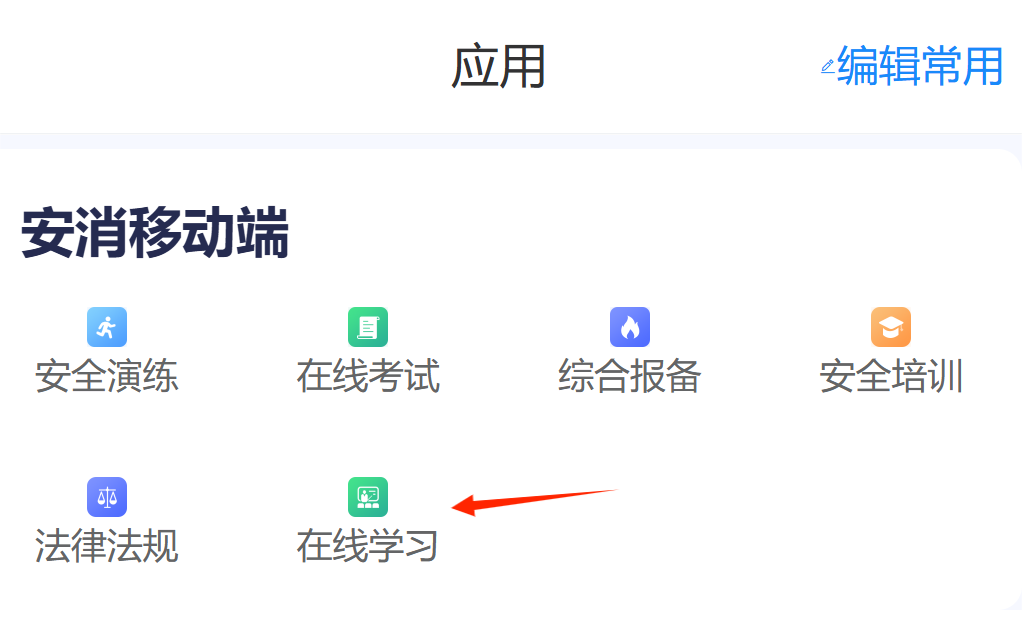Viewport: 1022px width, 617px height.
Task: Launch the green 在线学习 classroom icon
Action: click(x=368, y=496)
